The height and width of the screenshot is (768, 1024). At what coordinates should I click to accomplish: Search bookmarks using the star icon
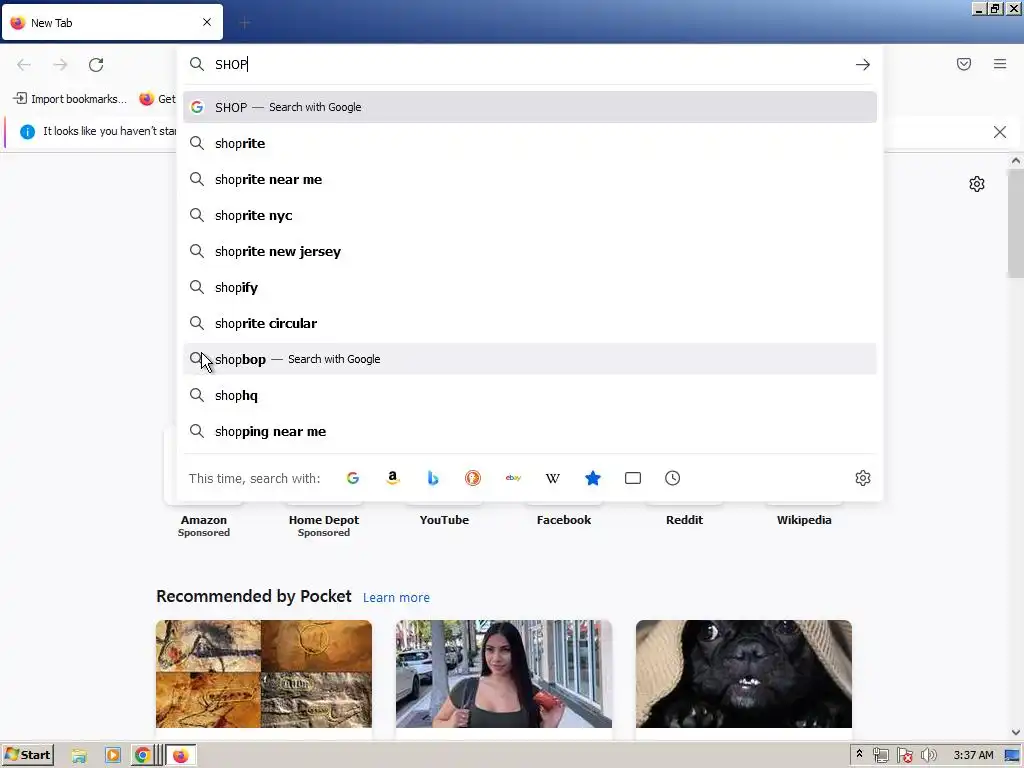click(593, 478)
